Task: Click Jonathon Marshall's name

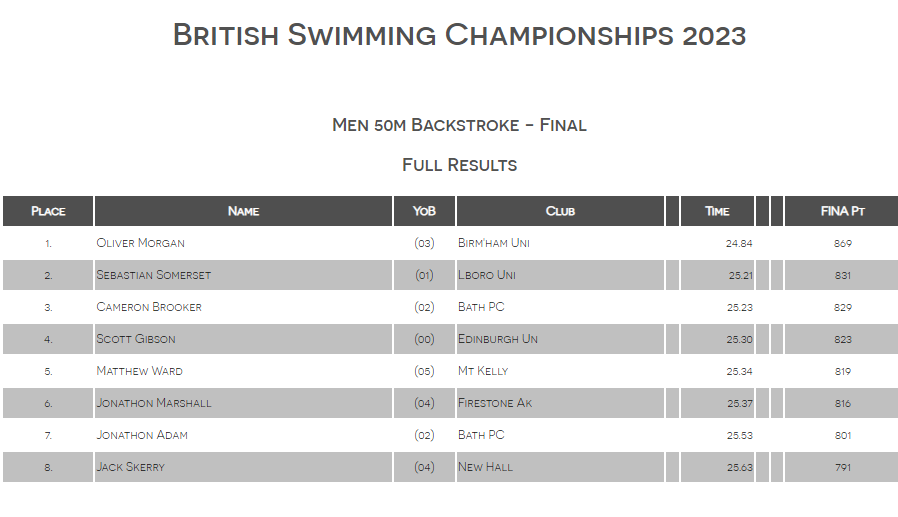Action: (153, 403)
